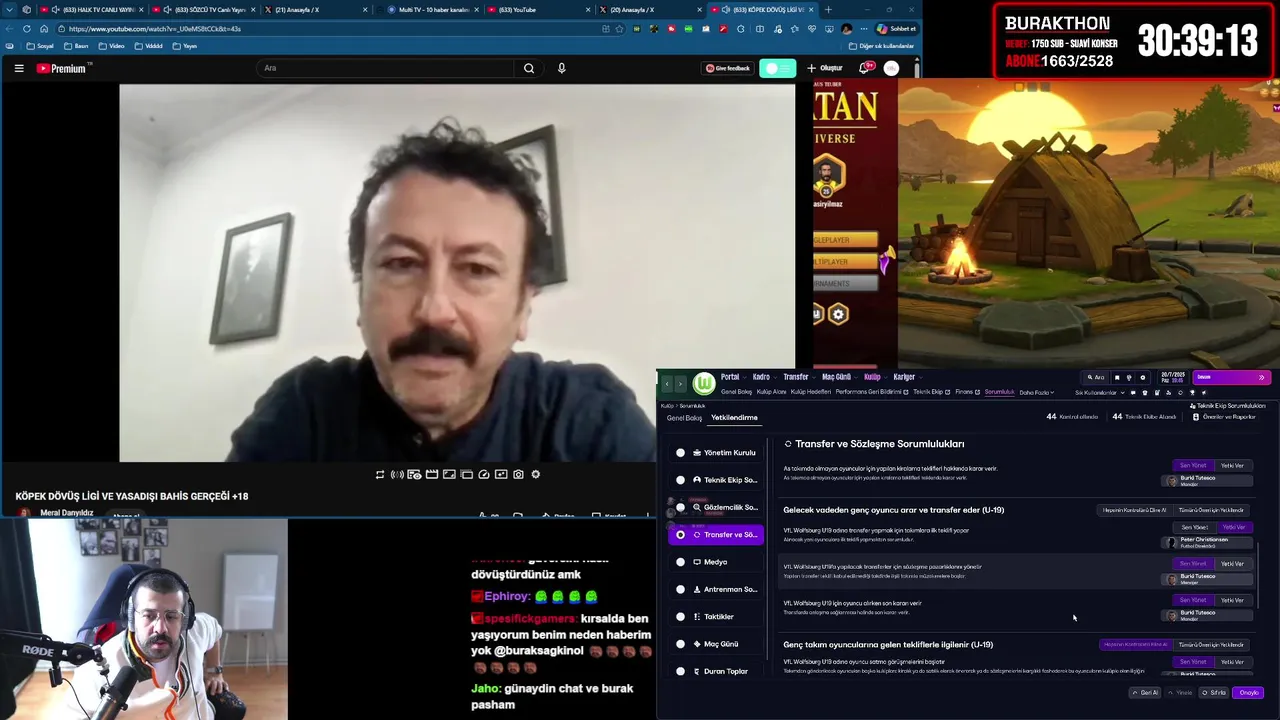Open YouTube notifications bell
The image size is (1280, 720).
pyautogui.click(x=865, y=68)
